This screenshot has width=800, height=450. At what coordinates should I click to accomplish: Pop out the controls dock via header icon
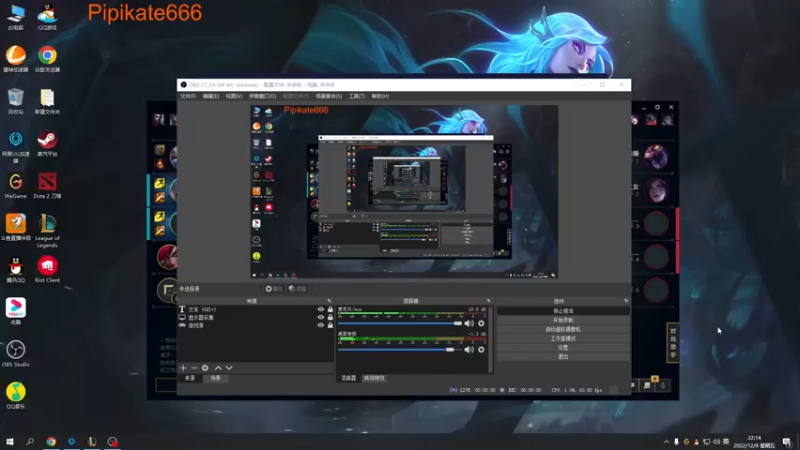click(x=626, y=301)
